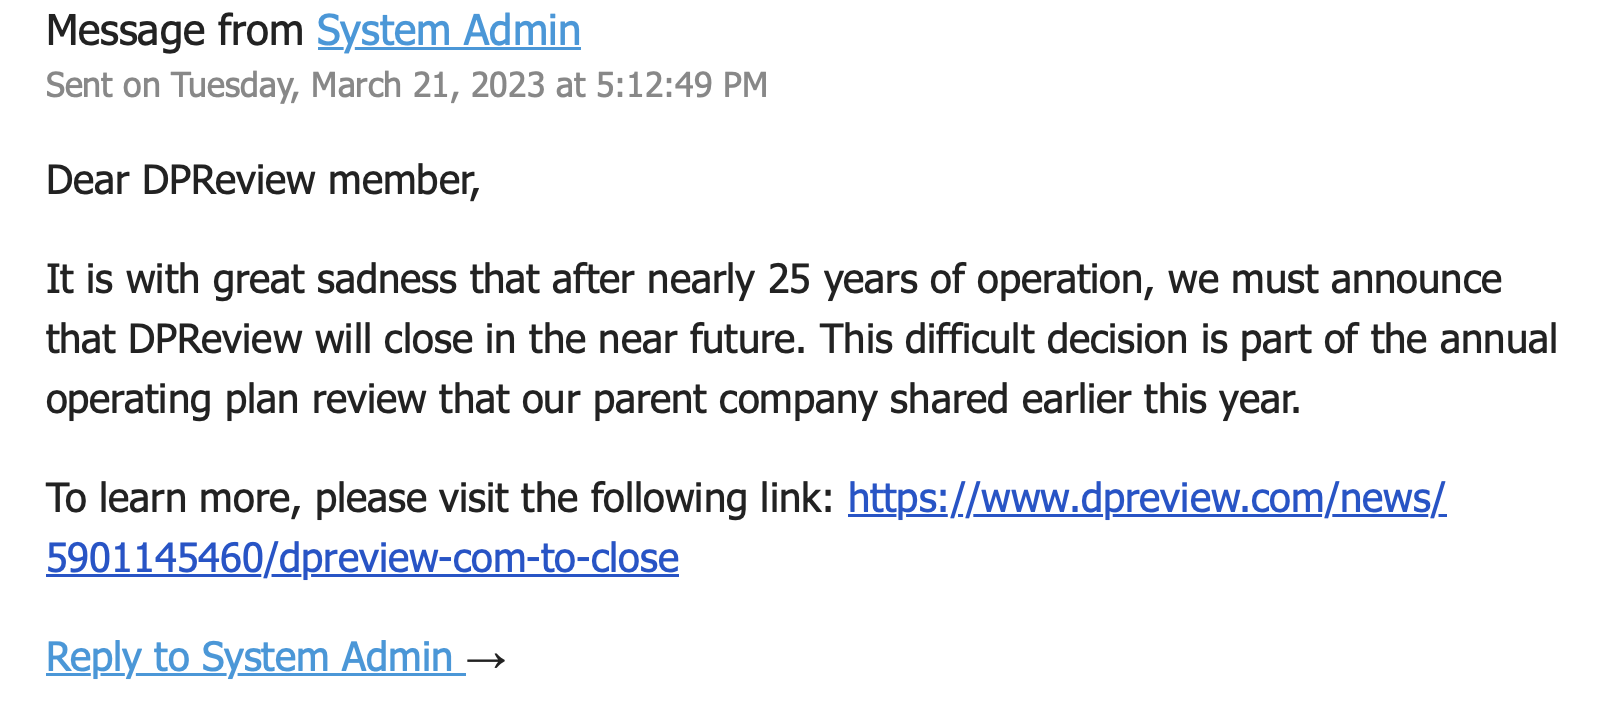Click the 5:12:49 PM time text

click(682, 85)
